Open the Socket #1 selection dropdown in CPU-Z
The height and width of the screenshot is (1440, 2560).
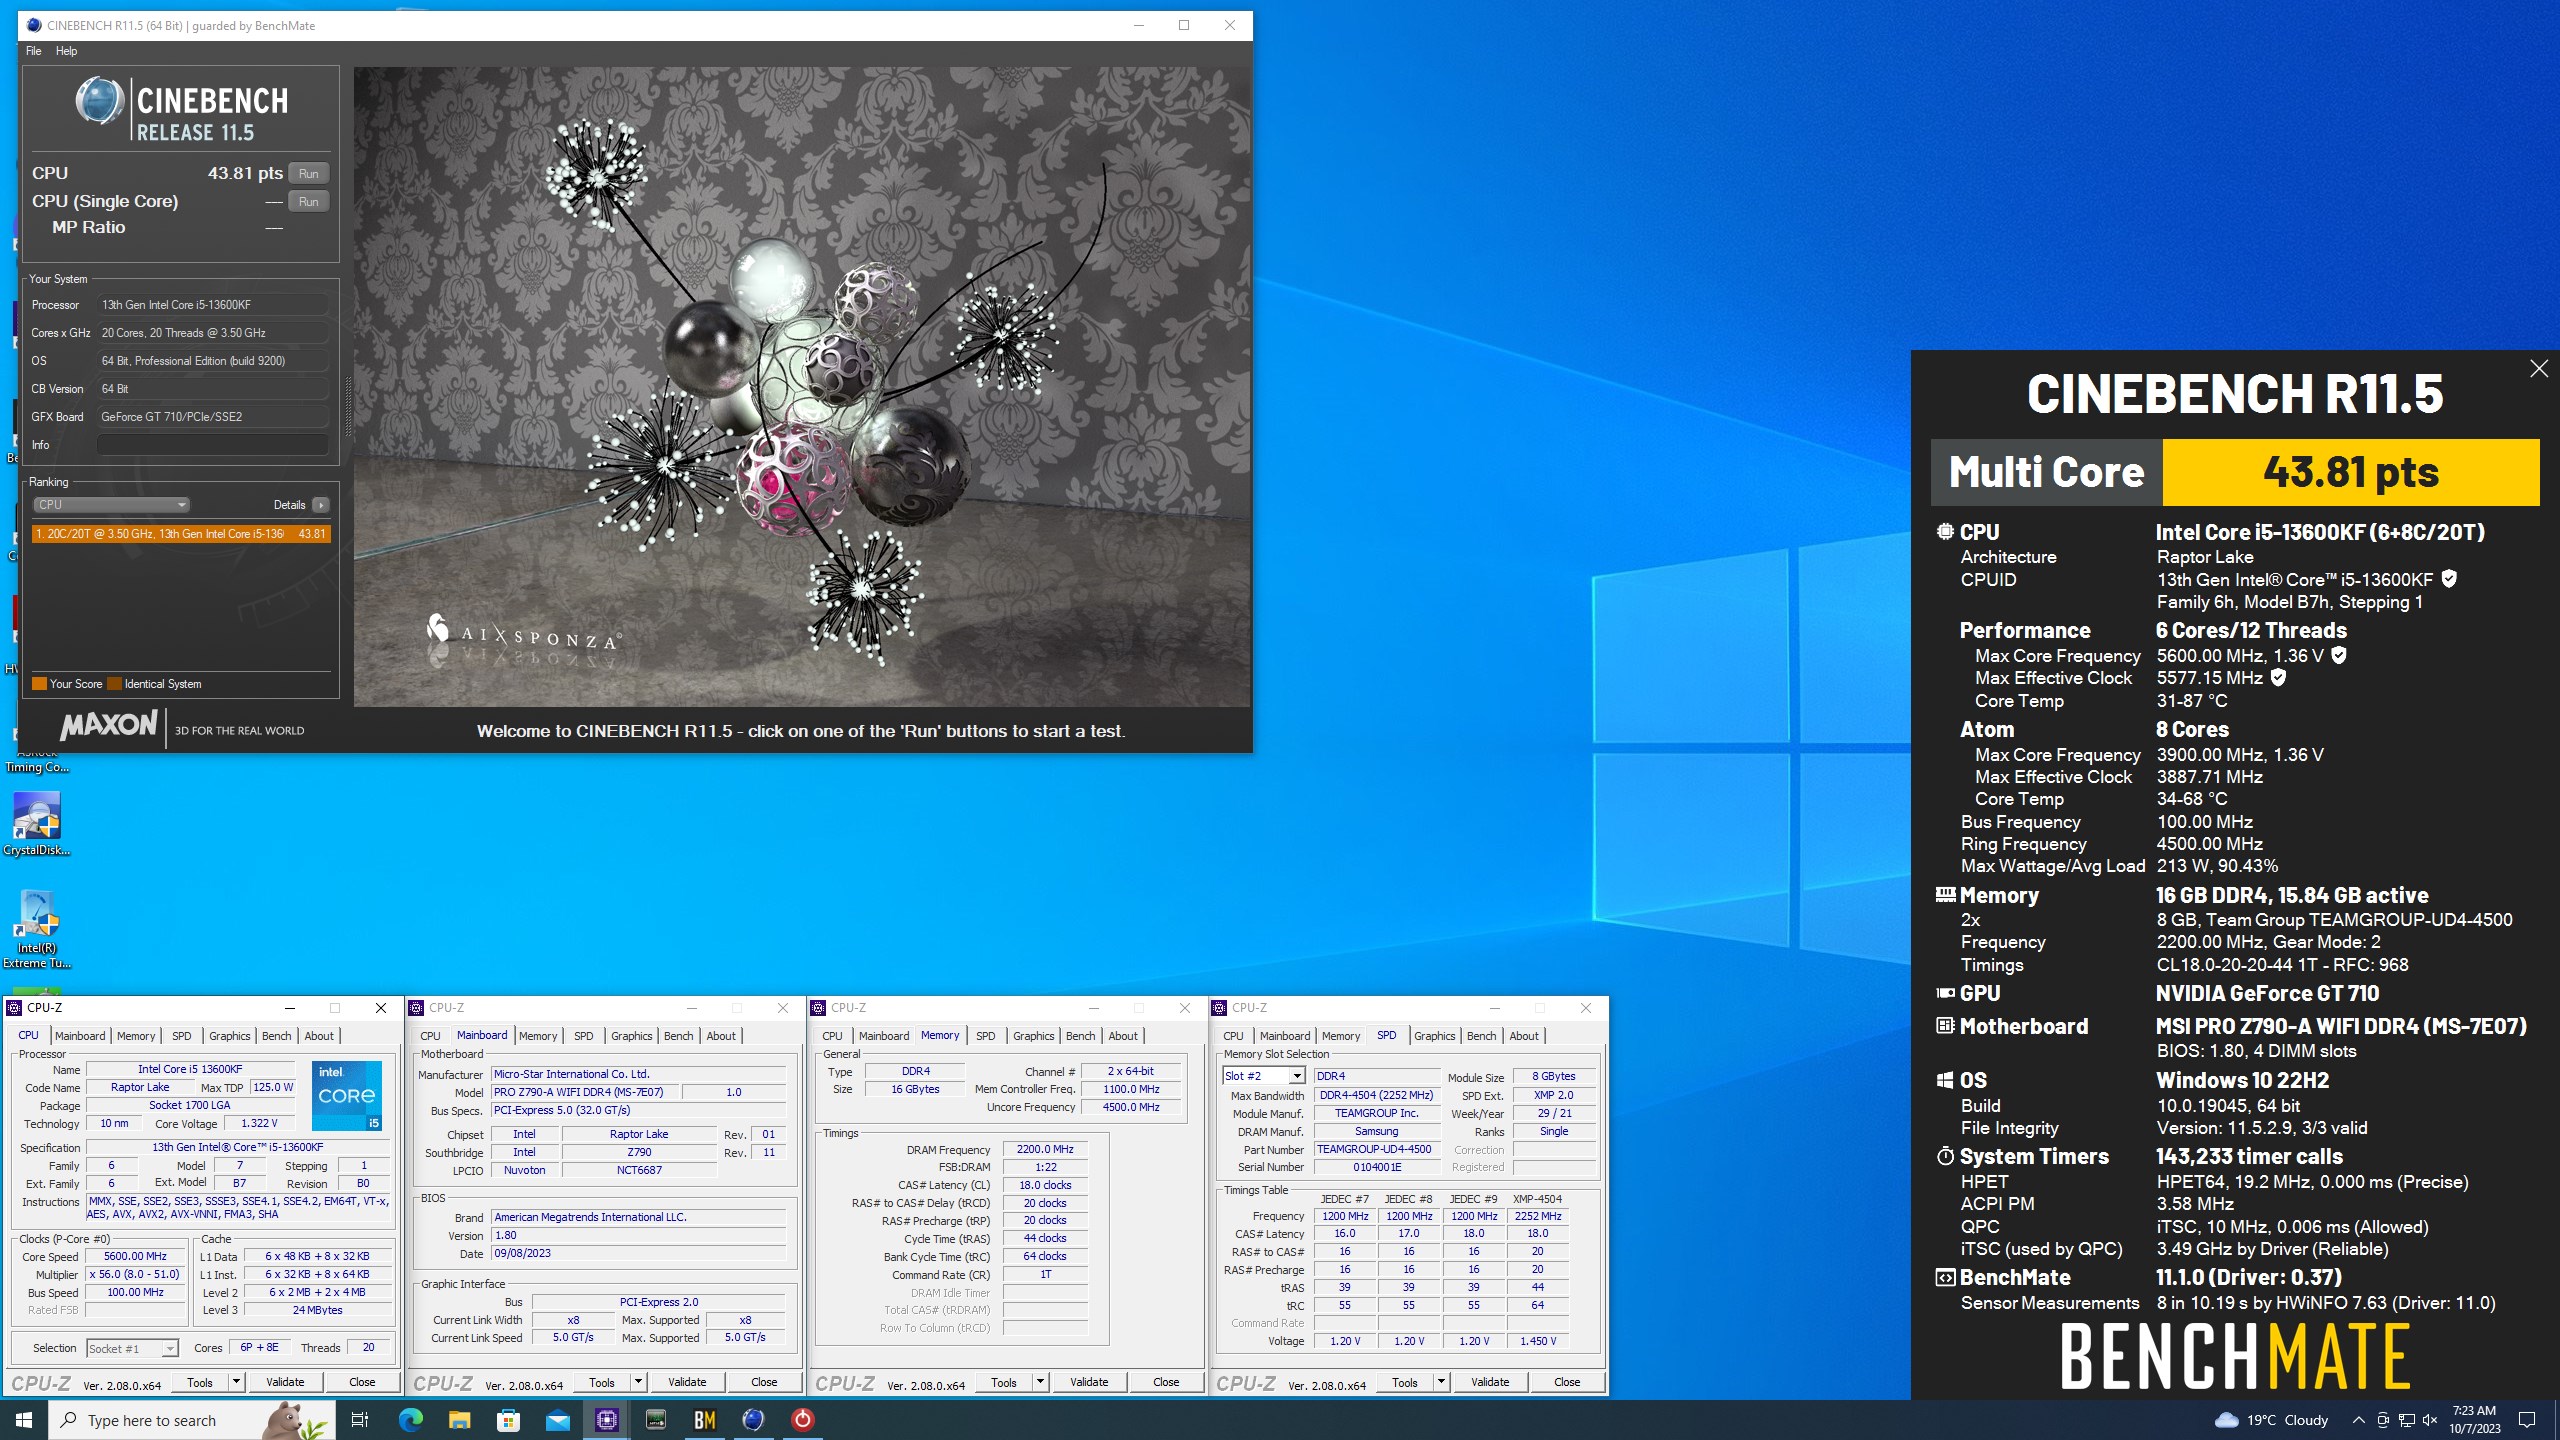[x=132, y=1349]
